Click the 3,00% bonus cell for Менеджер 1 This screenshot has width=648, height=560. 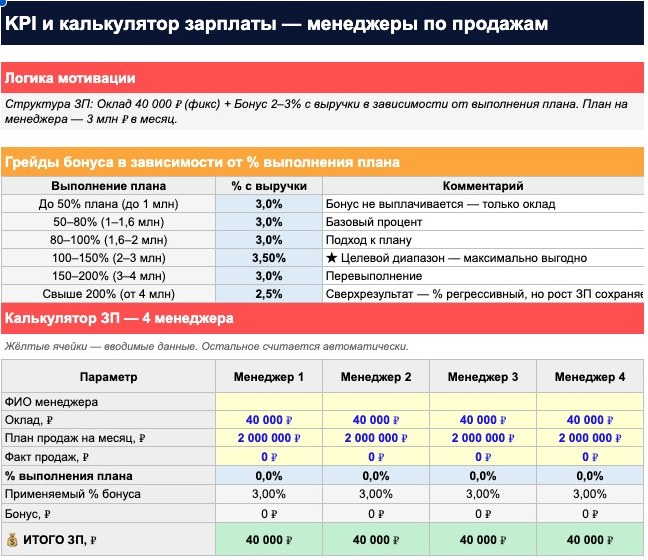pyautogui.click(x=269, y=494)
